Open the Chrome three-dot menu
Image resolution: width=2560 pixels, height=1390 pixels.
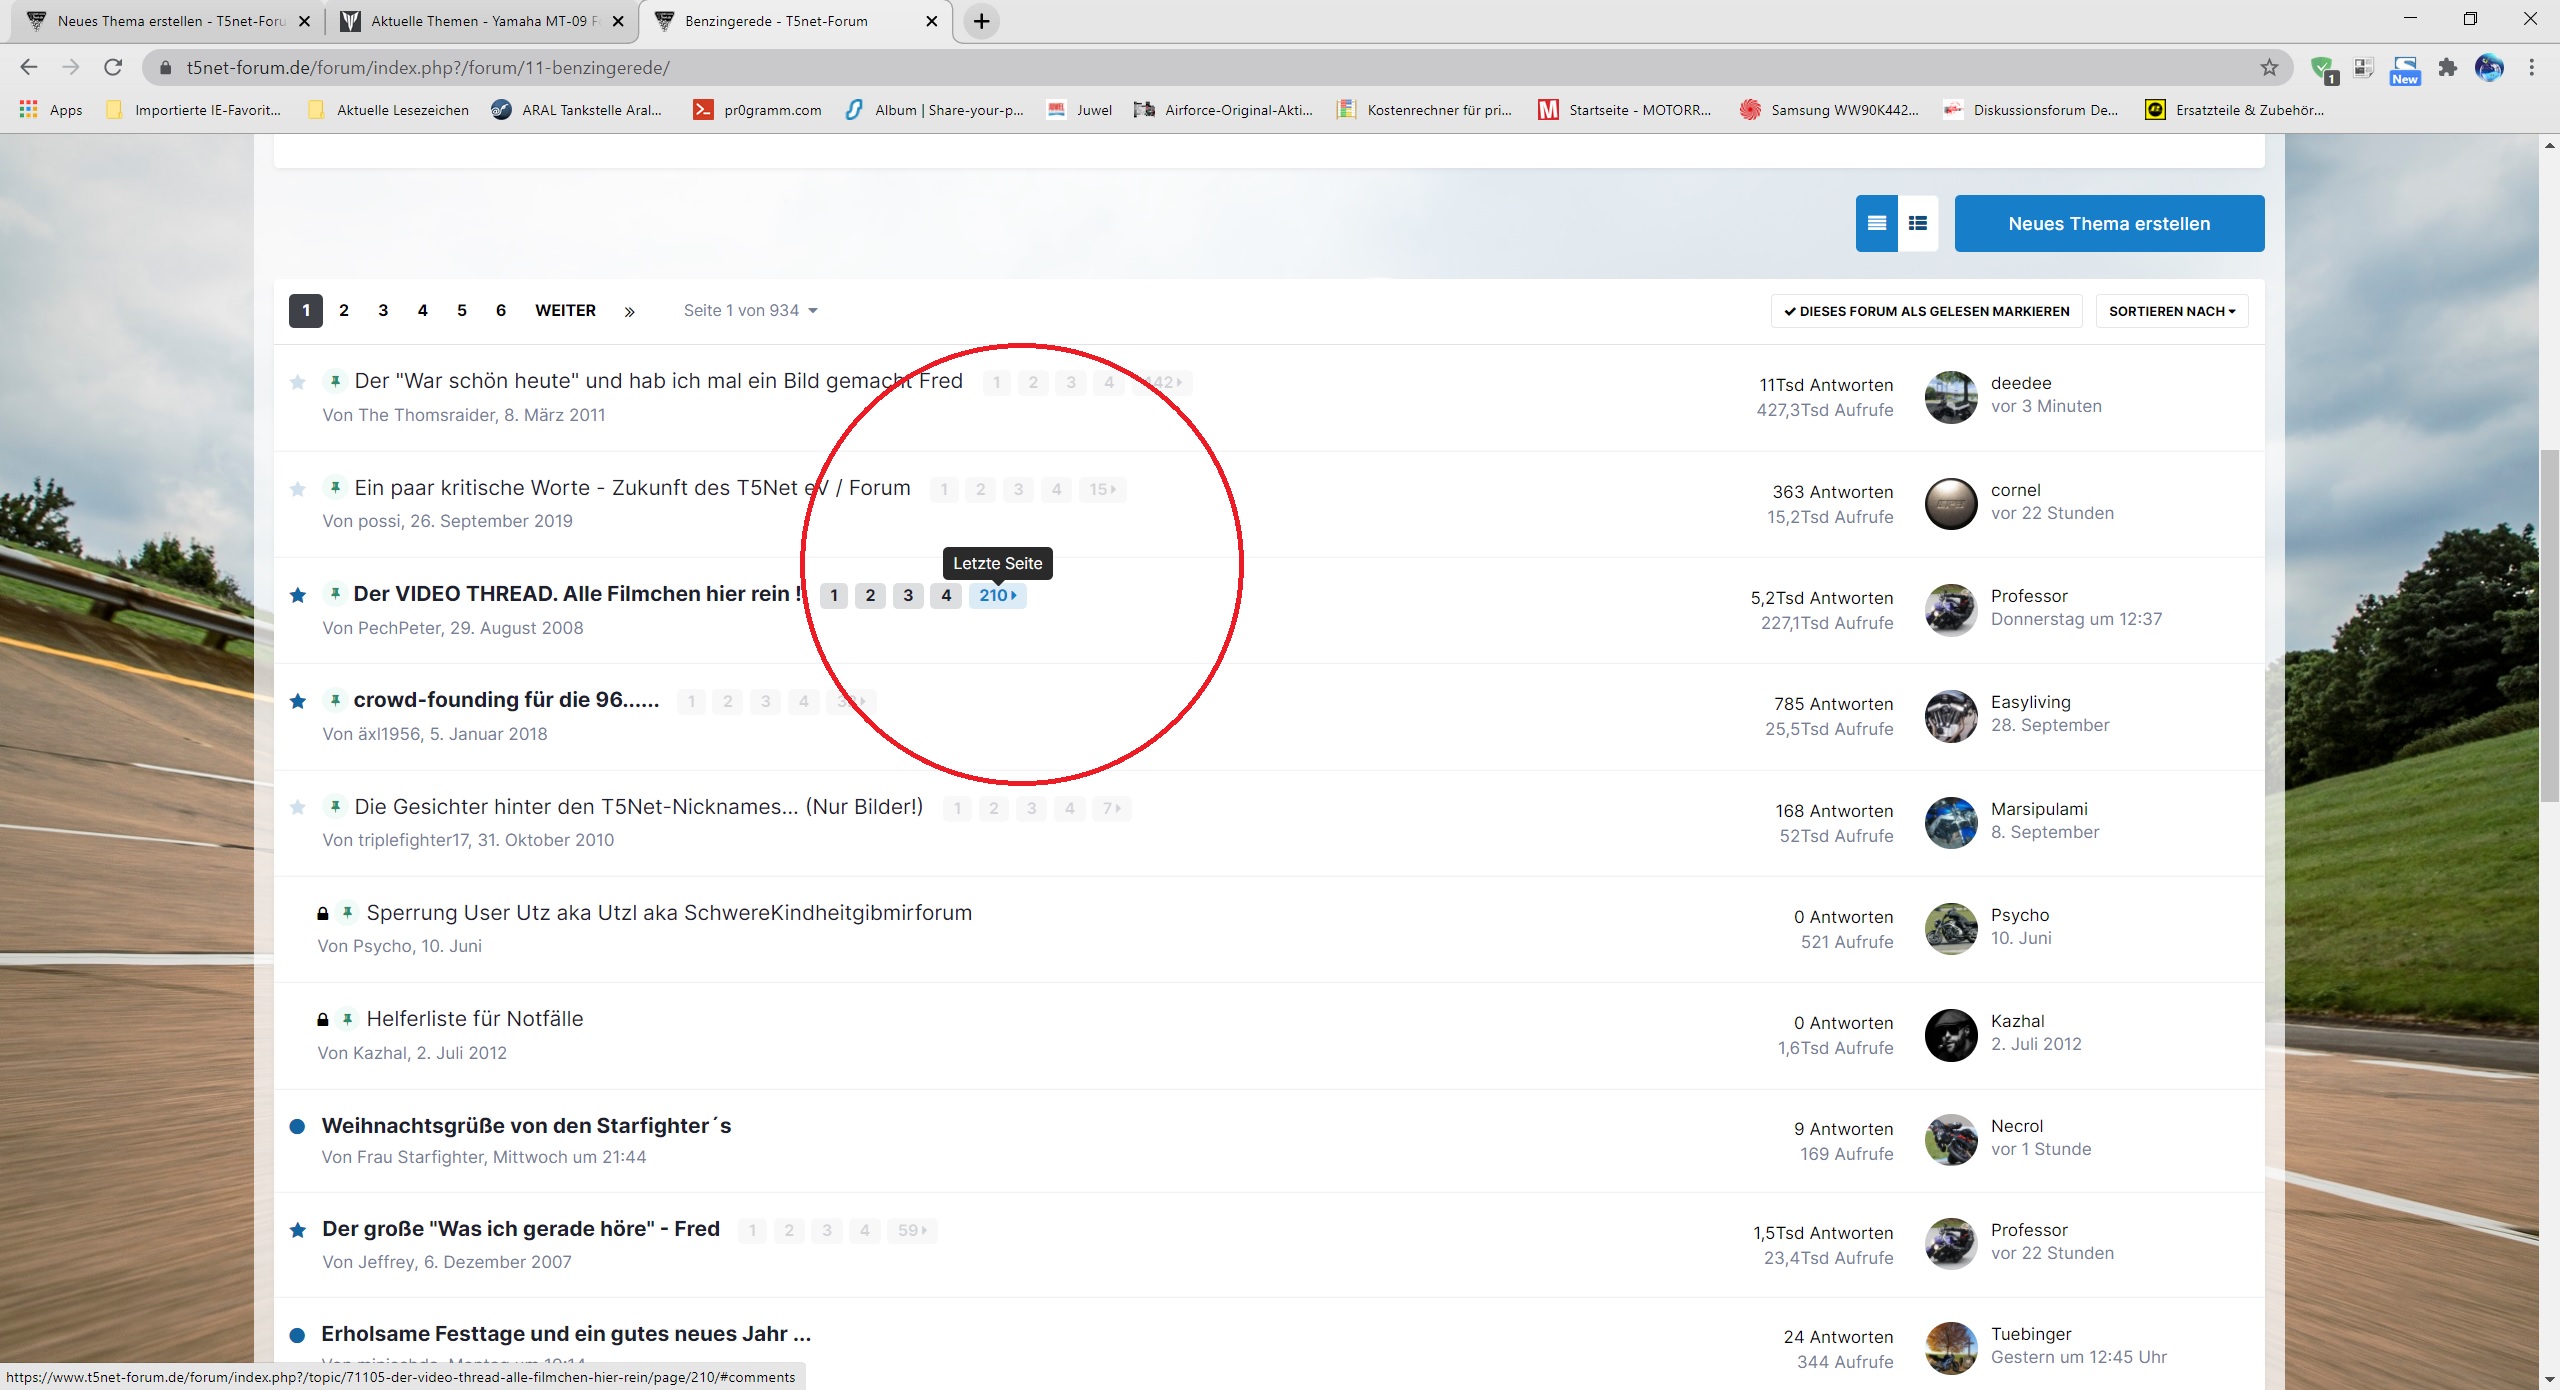pos(2532,67)
